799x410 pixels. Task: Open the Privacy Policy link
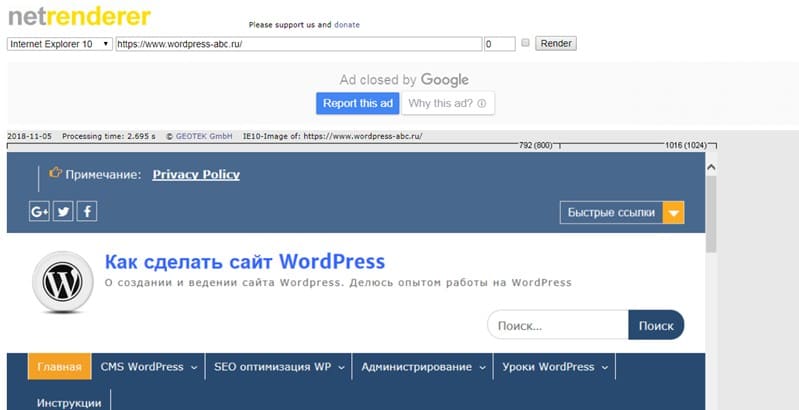coord(196,174)
